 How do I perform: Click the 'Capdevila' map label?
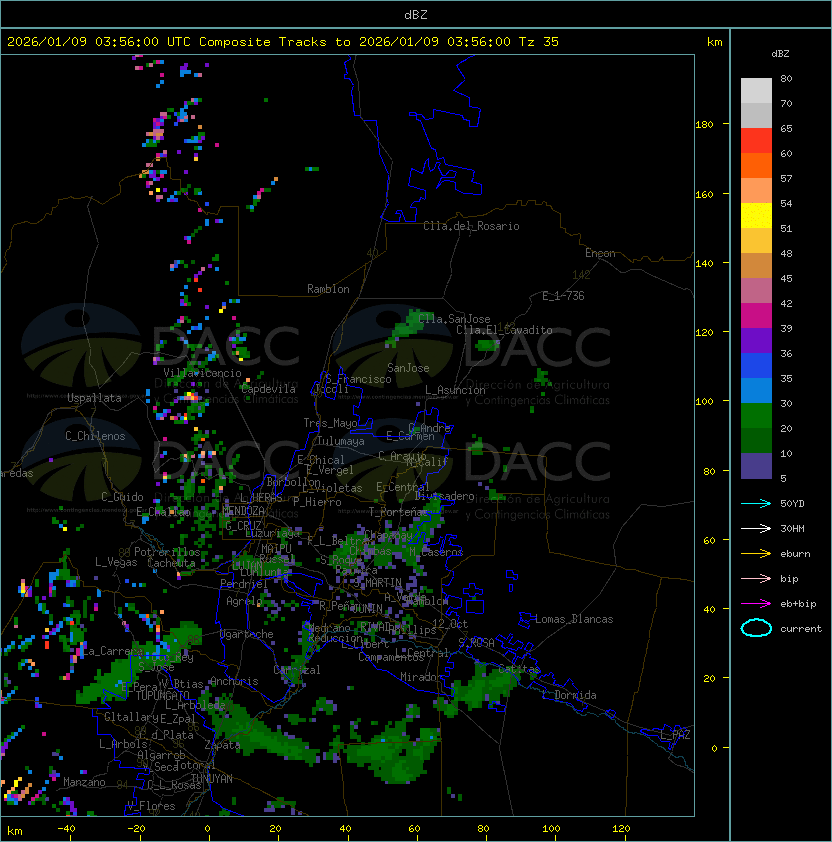click(x=268, y=389)
